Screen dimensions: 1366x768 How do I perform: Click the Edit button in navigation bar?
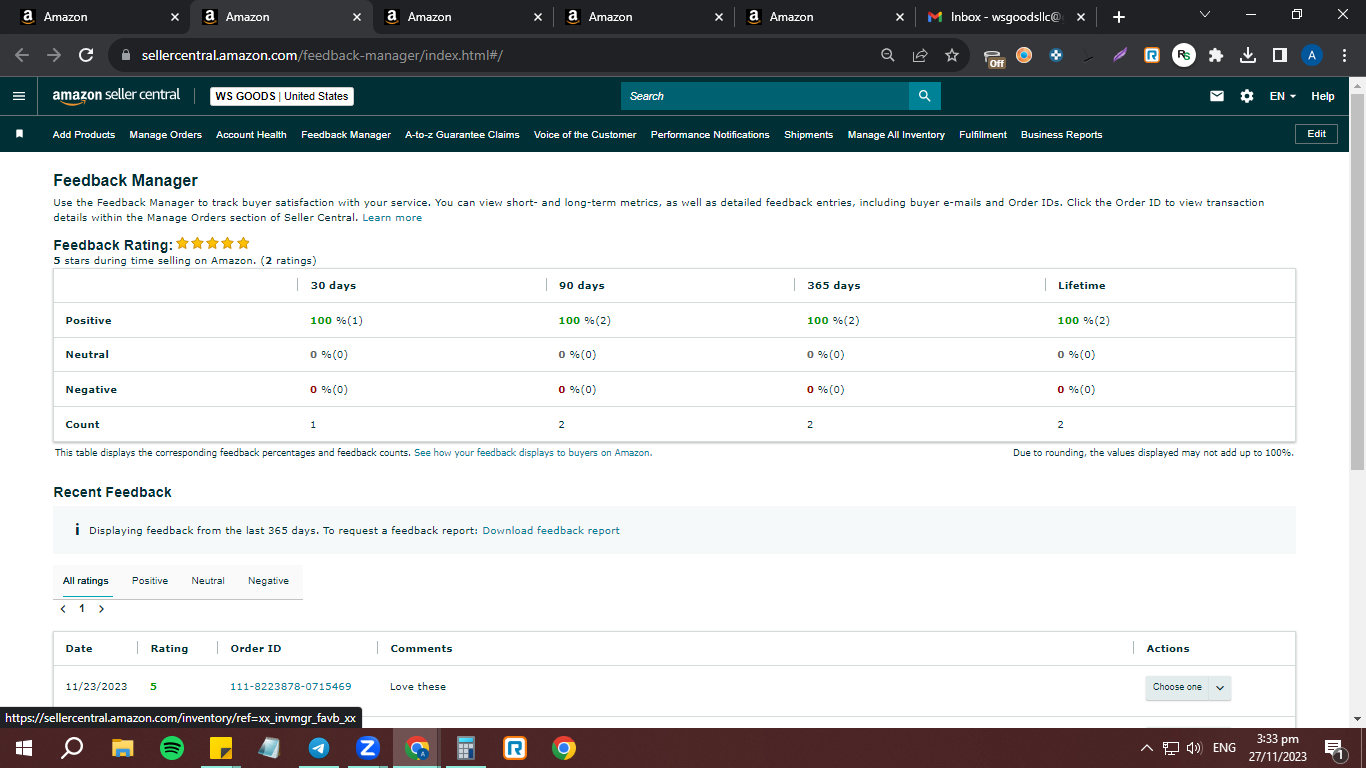(x=1316, y=134)
